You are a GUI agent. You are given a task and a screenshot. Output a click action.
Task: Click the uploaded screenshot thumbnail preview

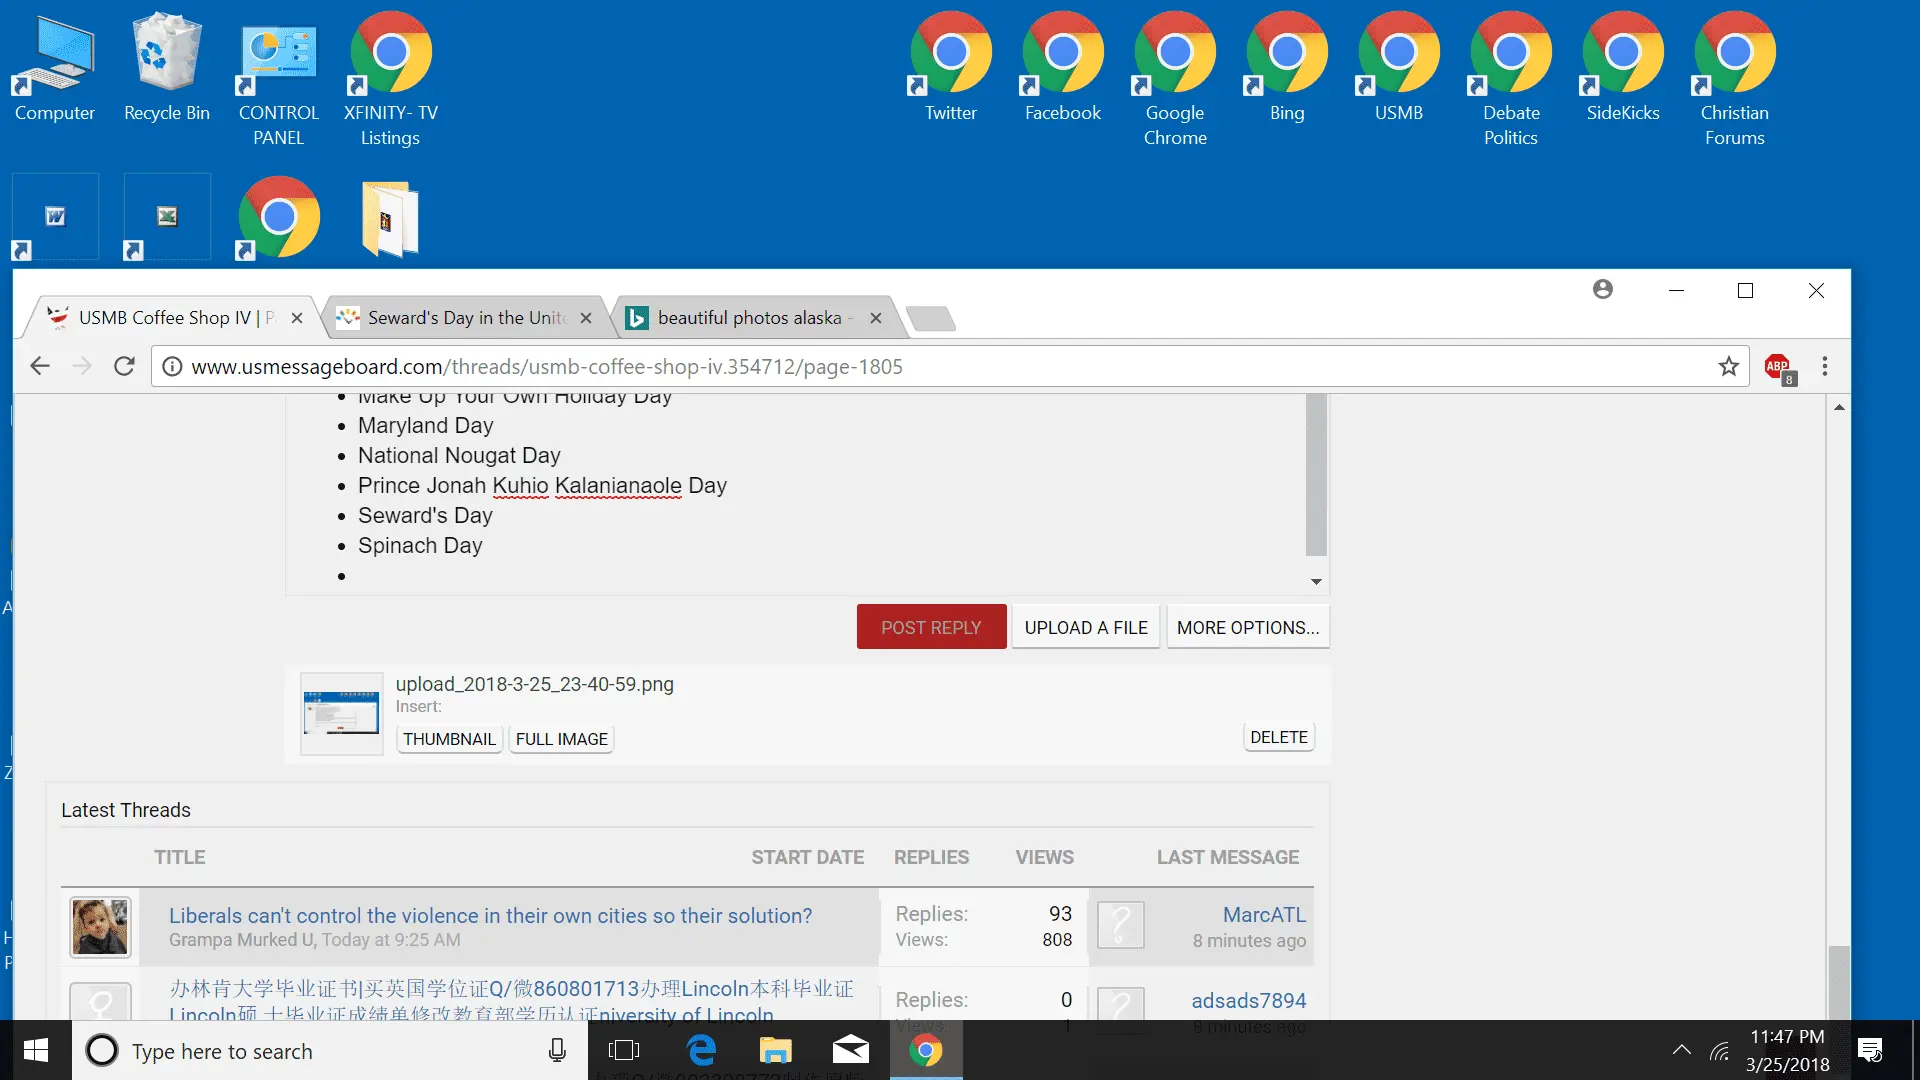[x=341, y=714]
